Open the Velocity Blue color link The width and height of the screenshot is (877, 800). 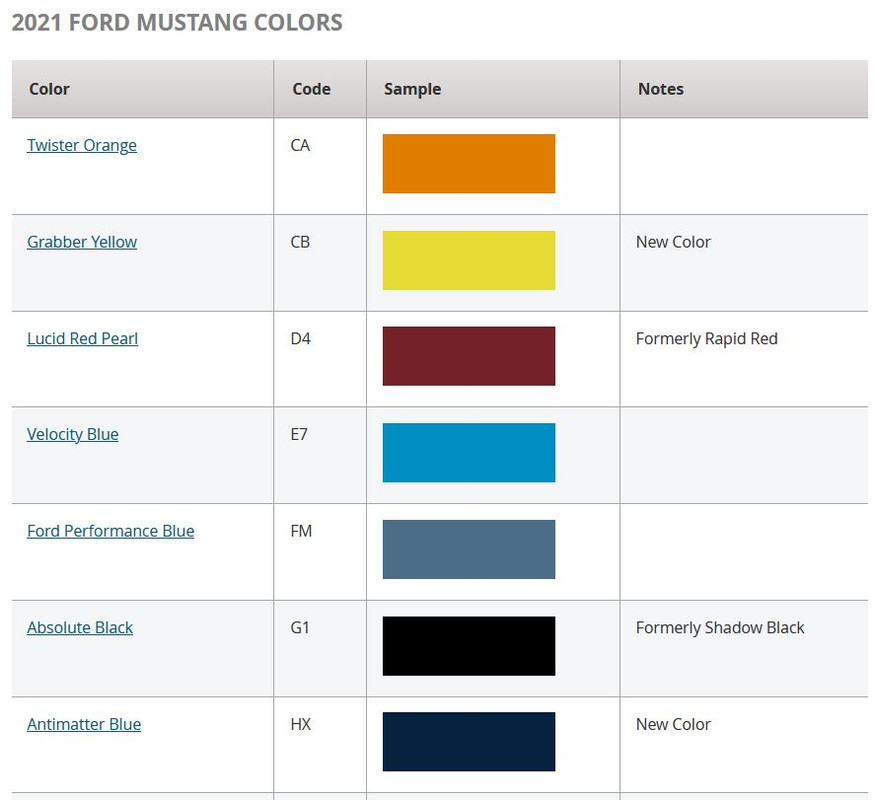point(73,435)
